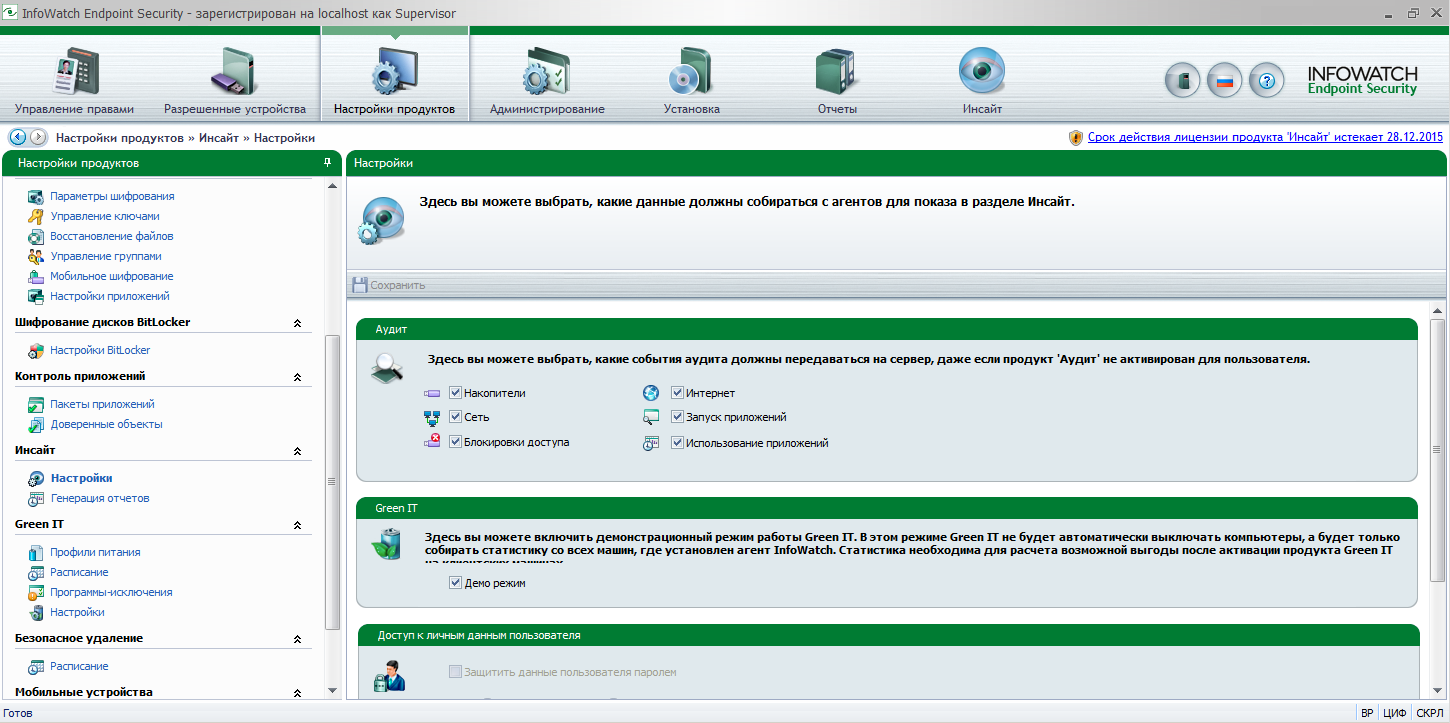Open Пакеты приложений using its icon

point(36,405)
